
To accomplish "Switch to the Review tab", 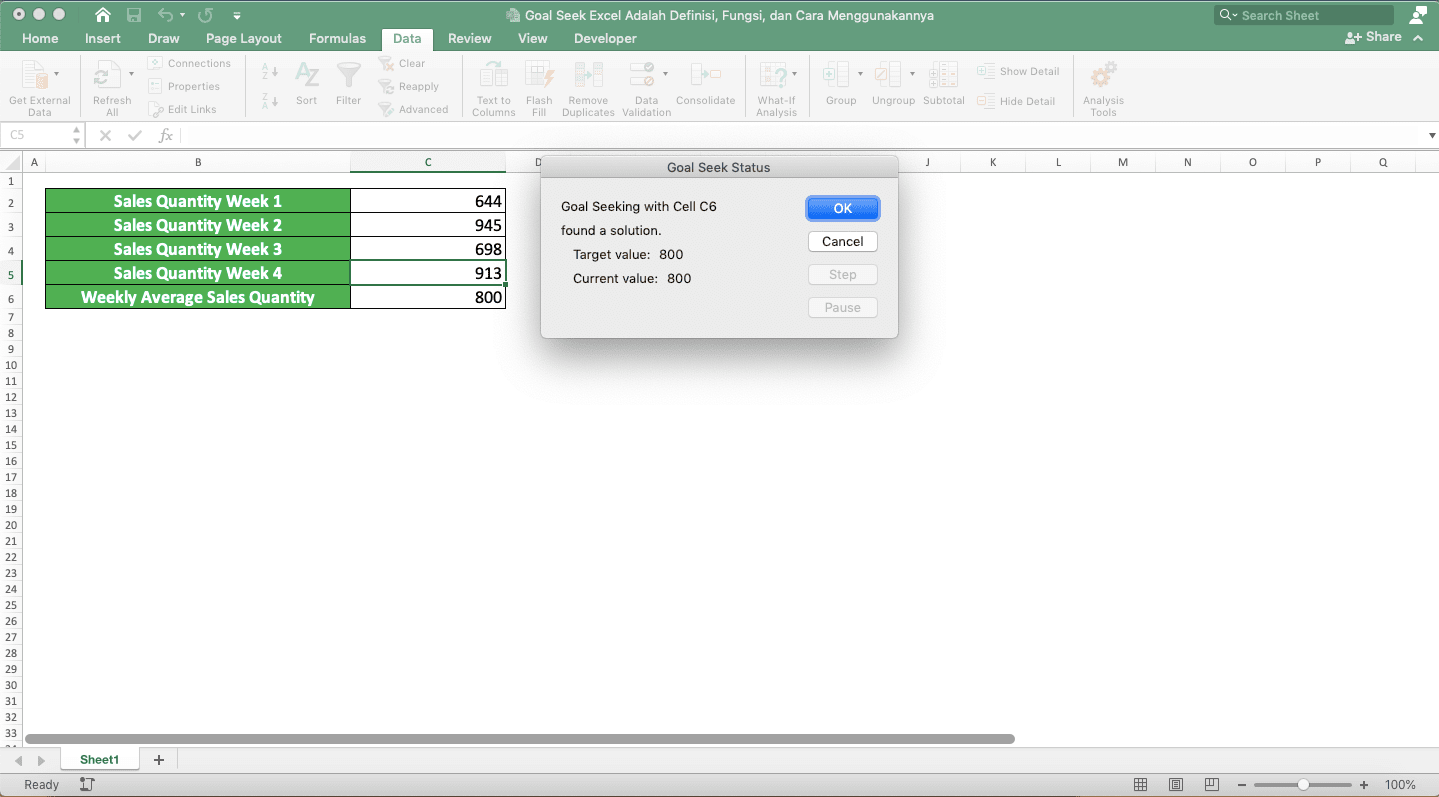I will pyautogui.click(x=470, y=38).
